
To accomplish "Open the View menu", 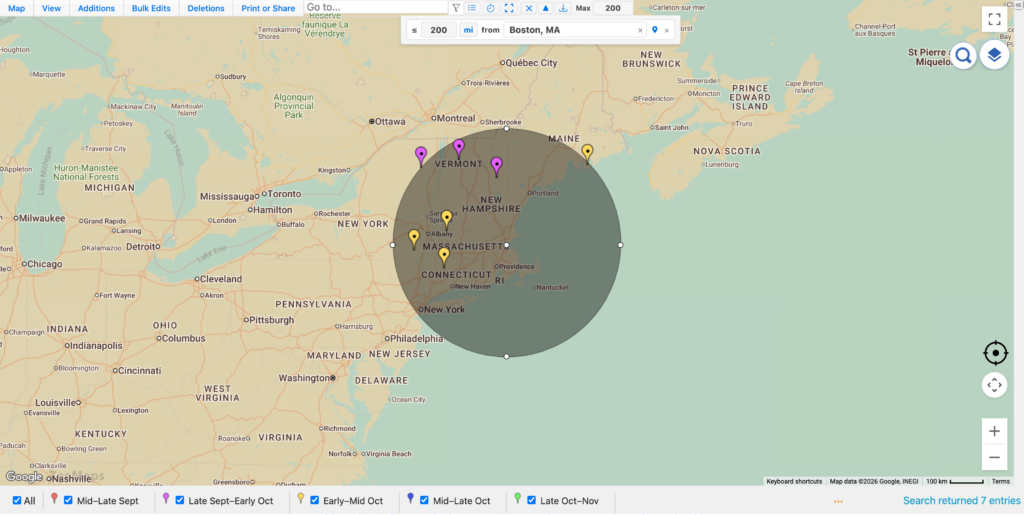I will pyautogui.click(x=52, y=8).
